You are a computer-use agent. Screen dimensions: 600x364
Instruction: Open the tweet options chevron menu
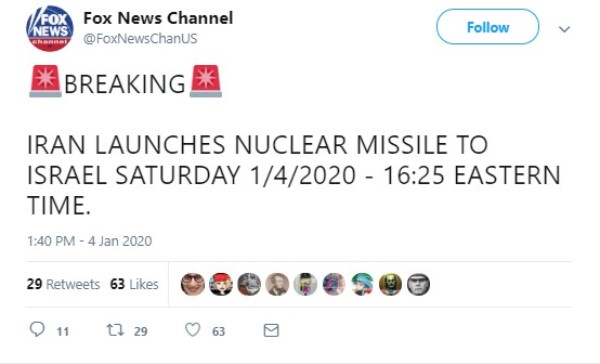564,29
